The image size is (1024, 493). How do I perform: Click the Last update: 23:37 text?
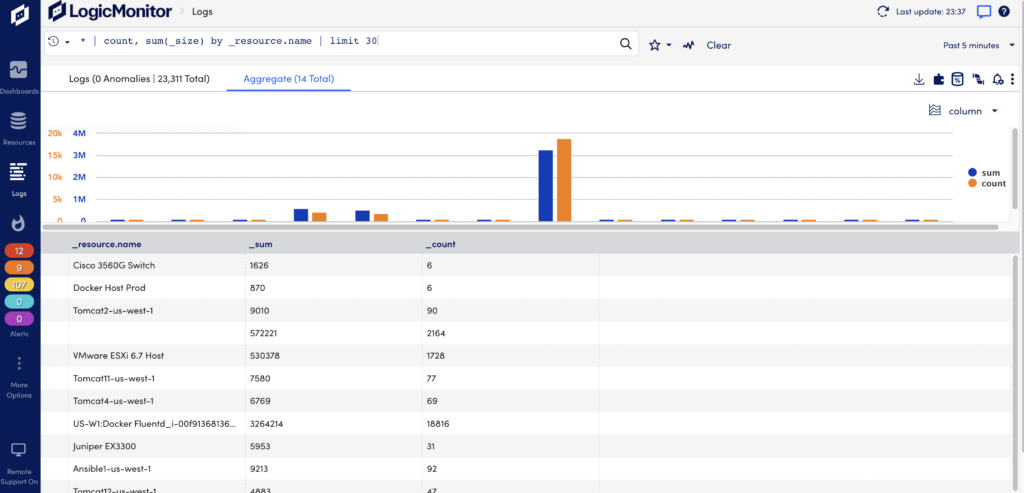[933, 11]
